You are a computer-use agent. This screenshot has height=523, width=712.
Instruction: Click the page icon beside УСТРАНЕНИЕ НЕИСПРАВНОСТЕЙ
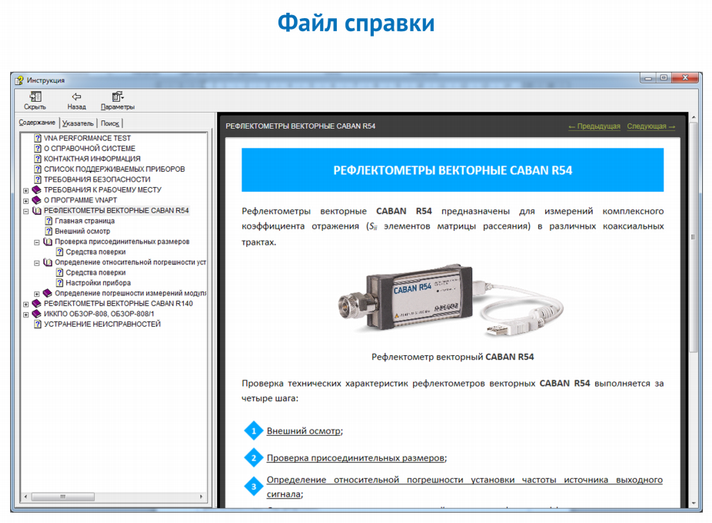pos(38,324)
